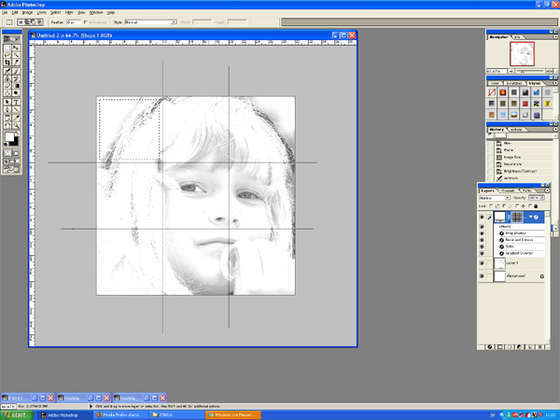Screen dimensions: 560x420
Task: Select the Rectangular Marquee tool in toolbox
Action: point(7,48)
